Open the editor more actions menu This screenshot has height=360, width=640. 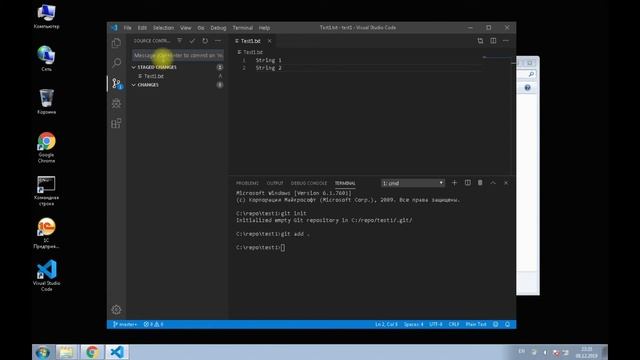[506, 41]
